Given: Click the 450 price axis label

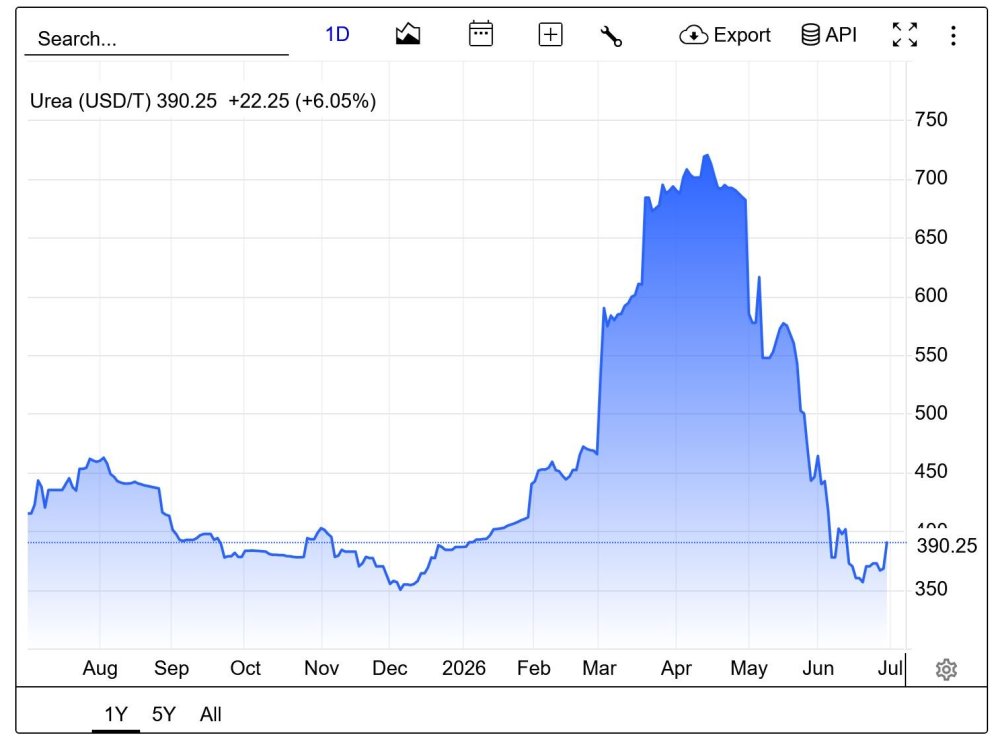Looking at the screenshot, I should (x=930, y=471).
